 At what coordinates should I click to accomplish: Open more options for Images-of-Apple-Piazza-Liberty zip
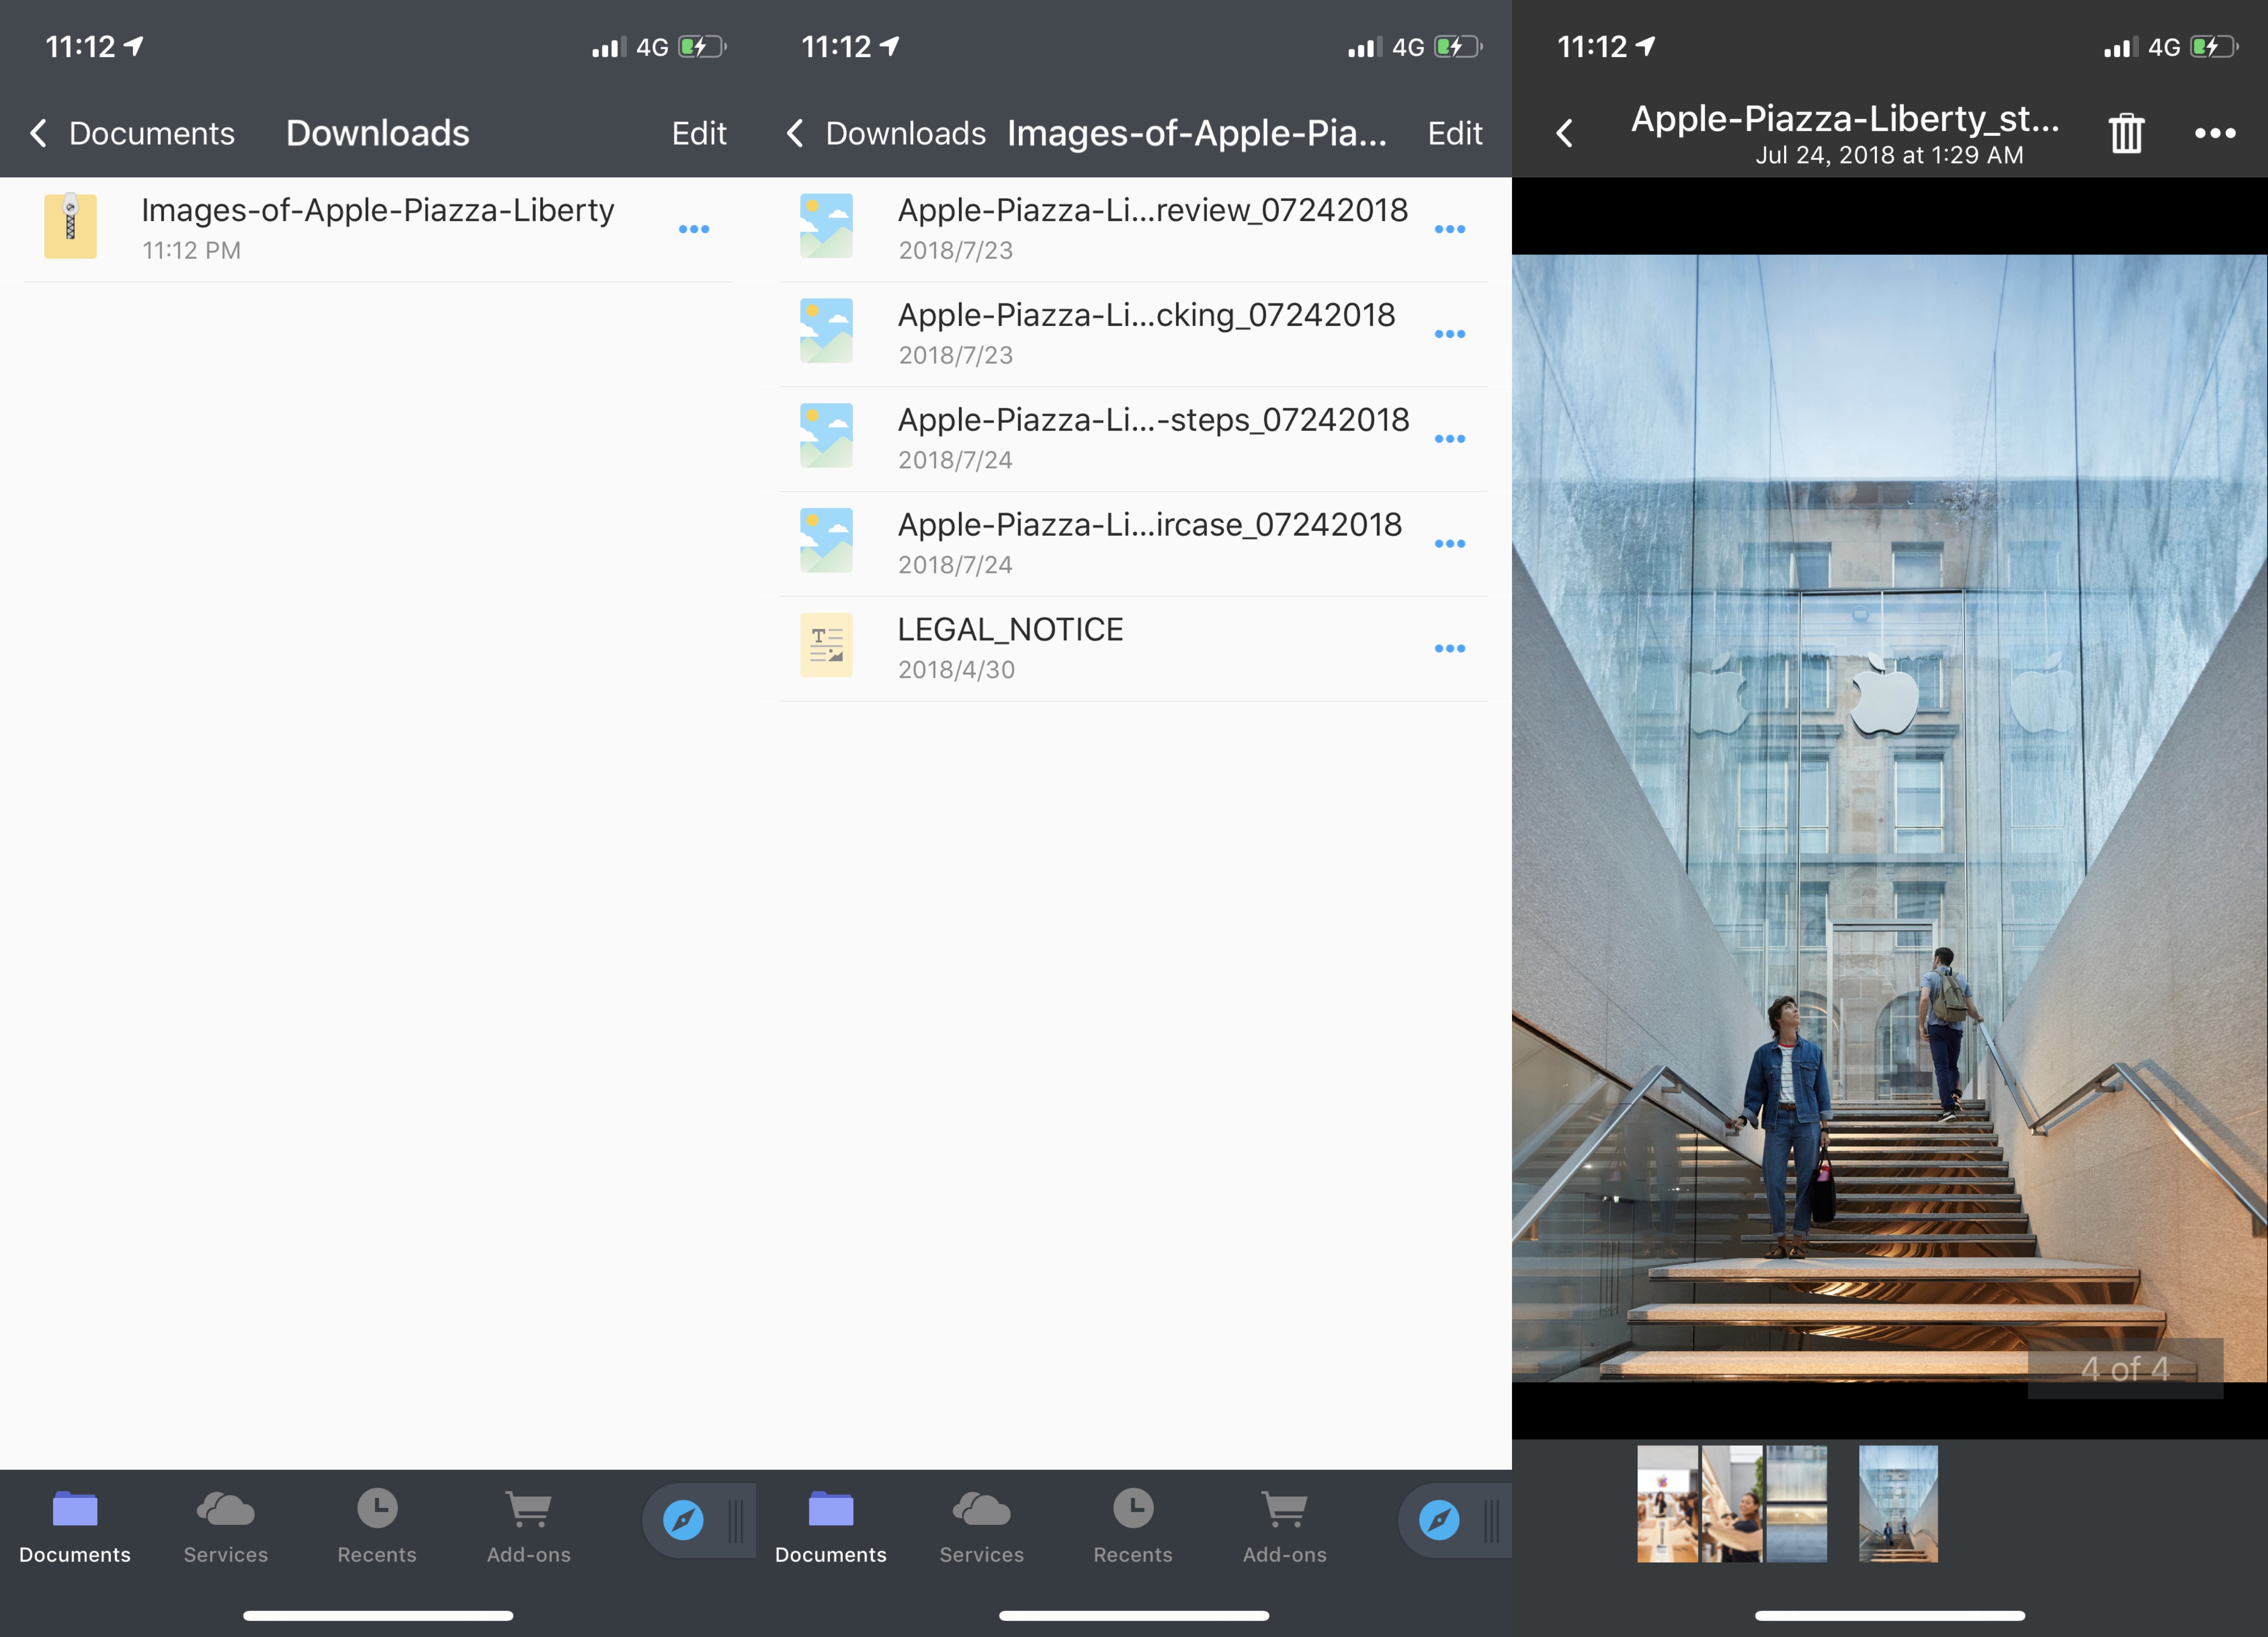[694, 229]
